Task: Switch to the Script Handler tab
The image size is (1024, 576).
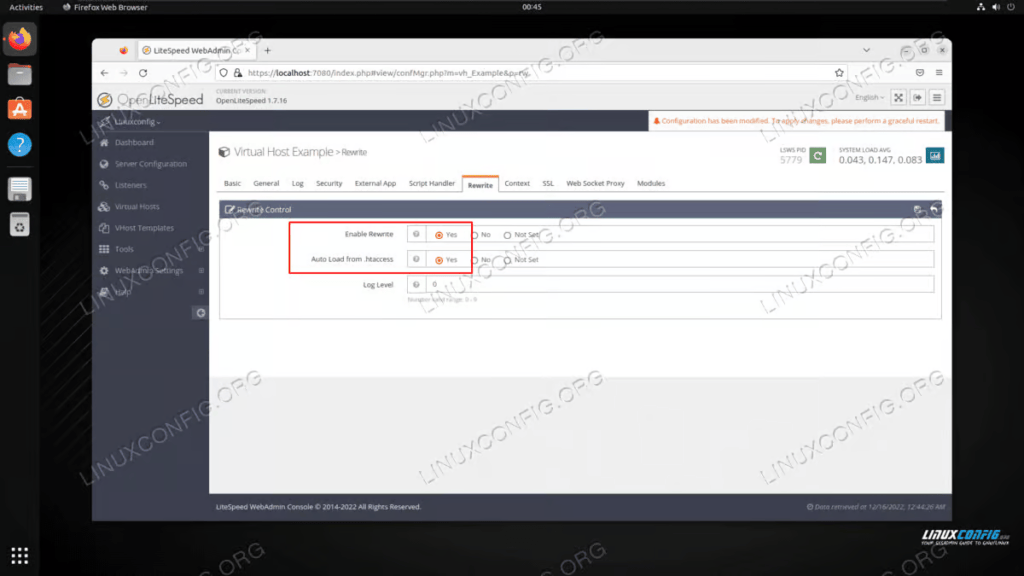Action: pyautogui.click(x=432, y=184)
